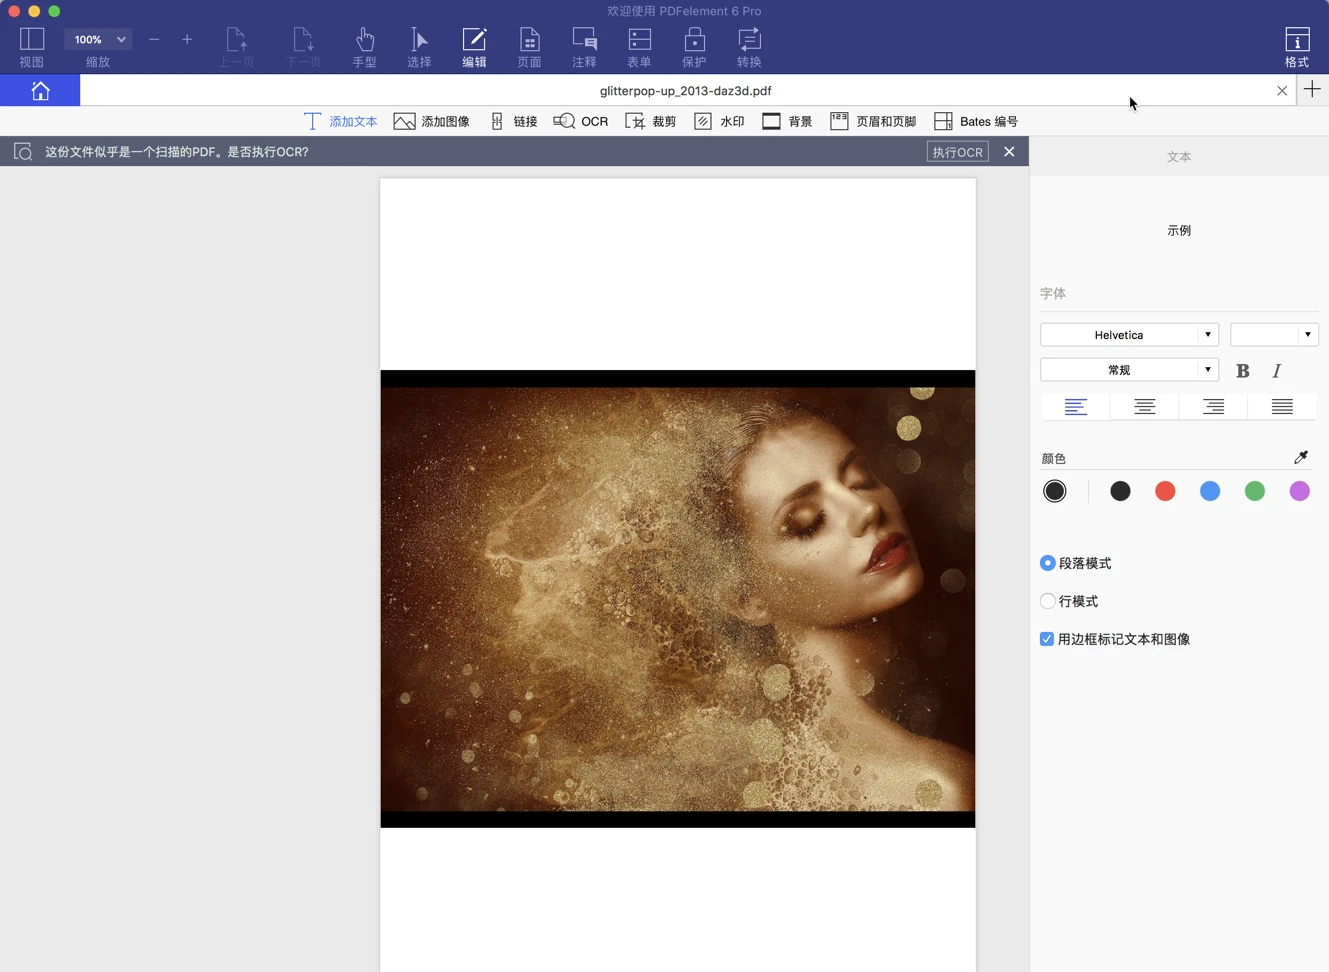Justify text alignment
Image resolution: width=1329 pixels, height=972 pixels.
point(1282,406)
